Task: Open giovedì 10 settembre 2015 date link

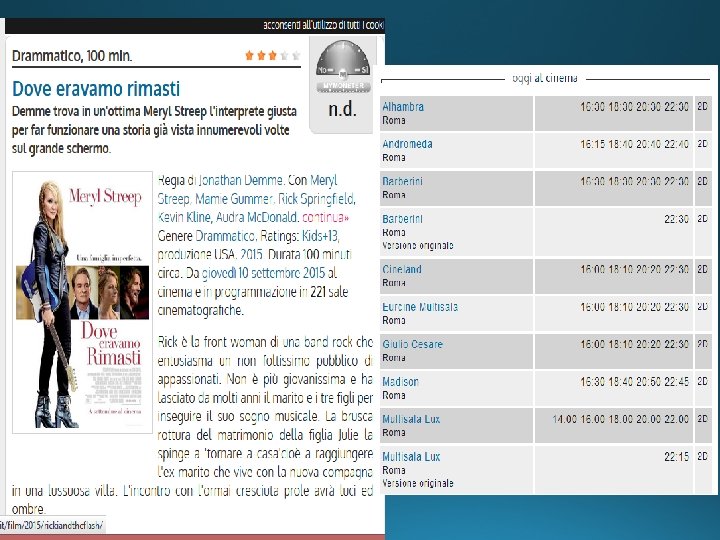Action: (x=264, y=273)
